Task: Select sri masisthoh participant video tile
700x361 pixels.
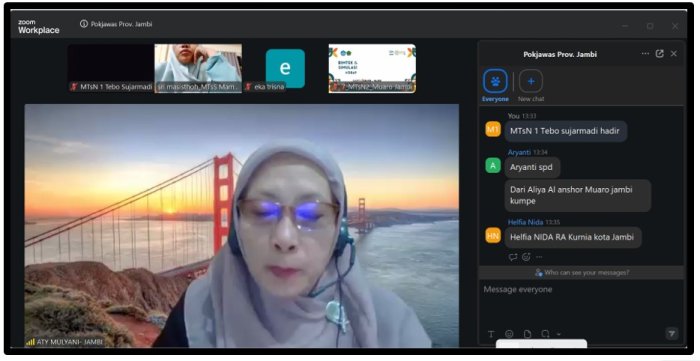Action: tap(198, 68)
